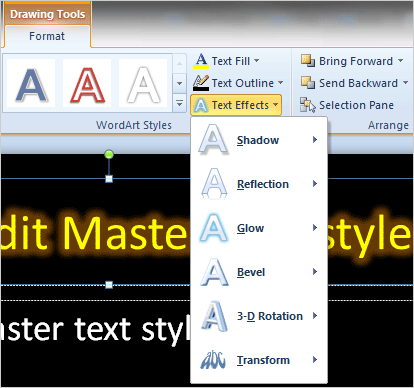
Task: Click the Text Fill label
Action: pos(231,61)
